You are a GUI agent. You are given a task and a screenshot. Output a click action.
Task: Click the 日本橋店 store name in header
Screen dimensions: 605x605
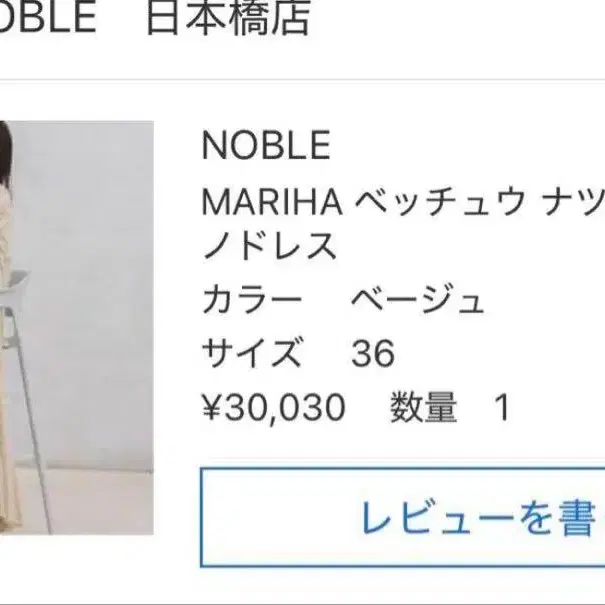pos(229,18)
